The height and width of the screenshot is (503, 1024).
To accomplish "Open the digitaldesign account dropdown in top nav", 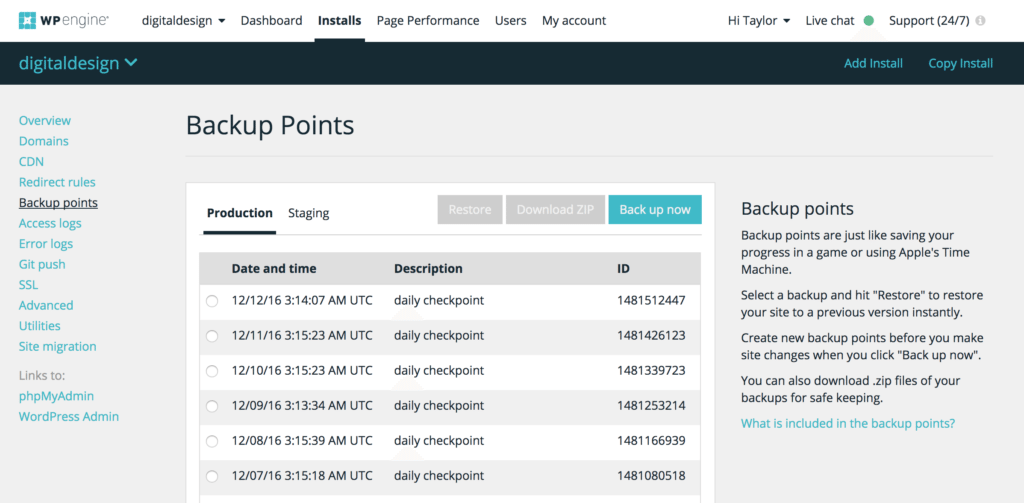I will pyautogui.click(x=183, y=20).
